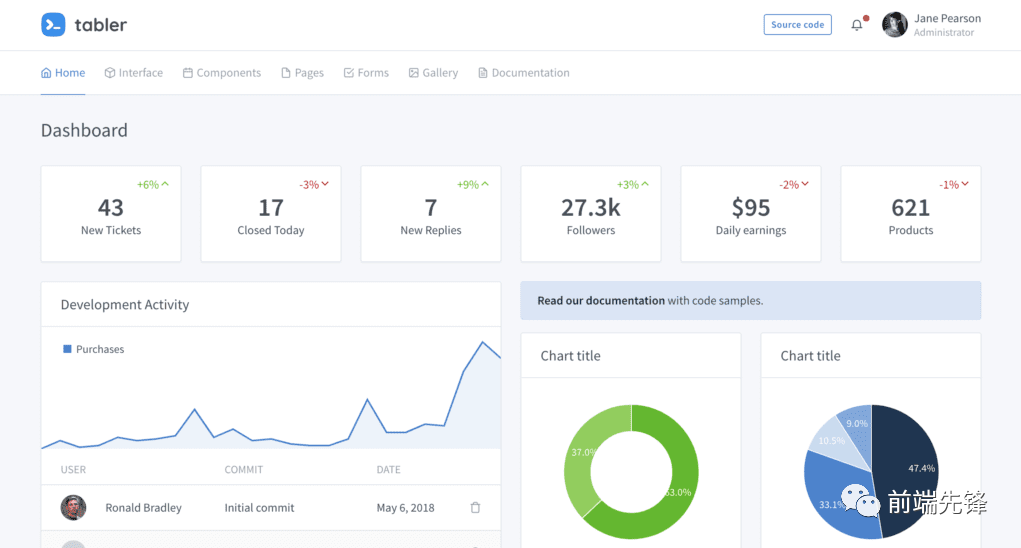
Task: Toggle the Purchases legend swatch
Action: click(x=67, y=349)
